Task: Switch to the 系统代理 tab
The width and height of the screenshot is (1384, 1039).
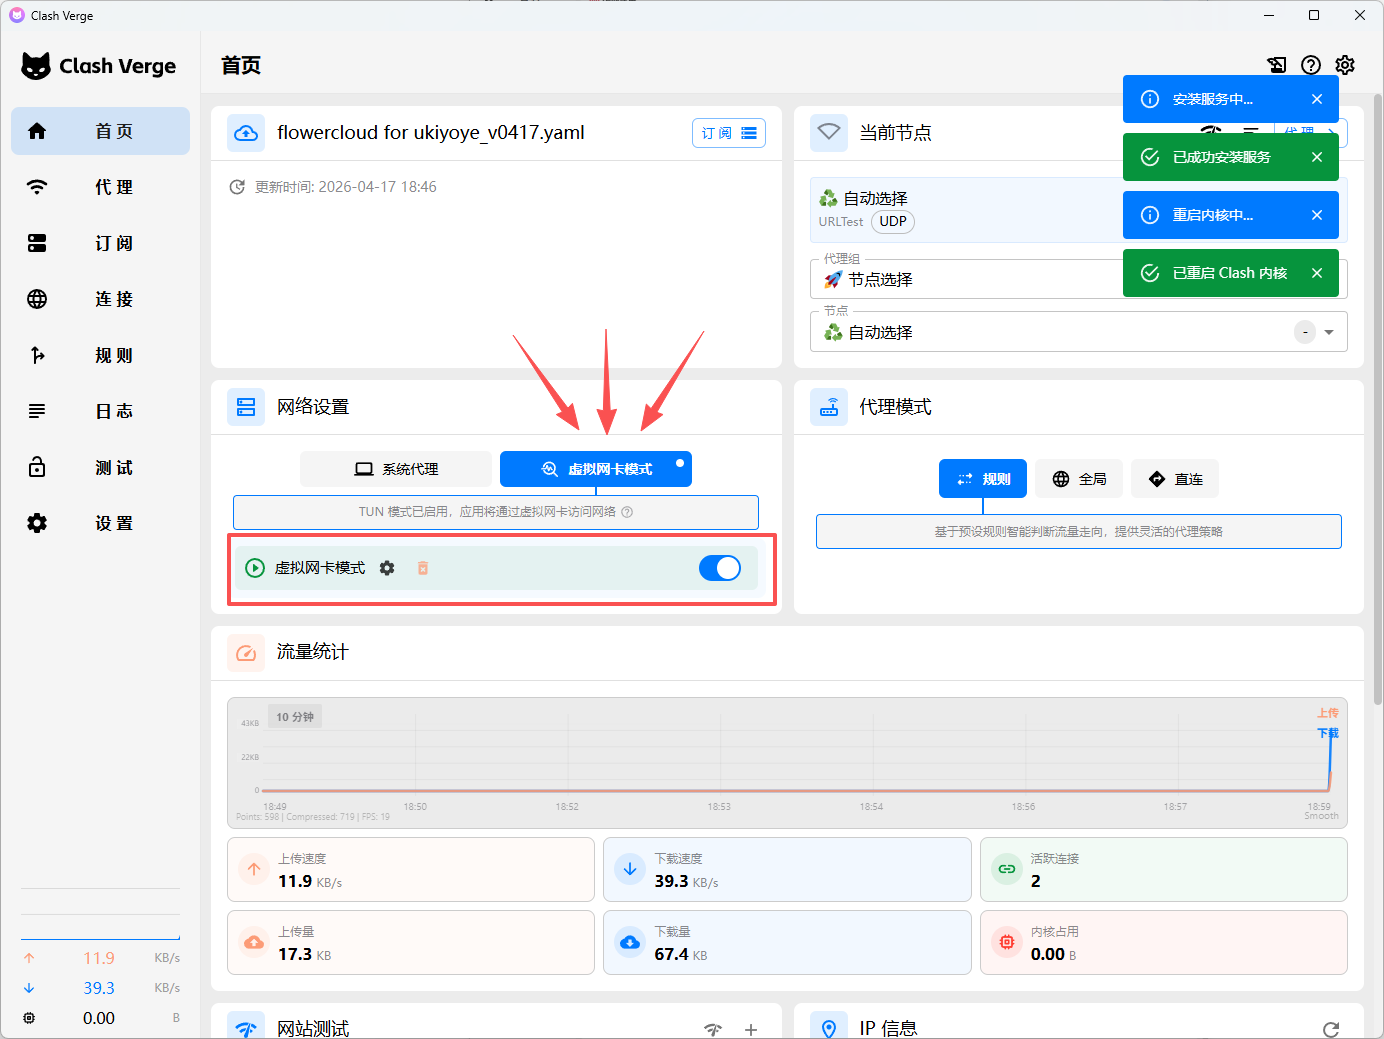Action: pos(396,469)
